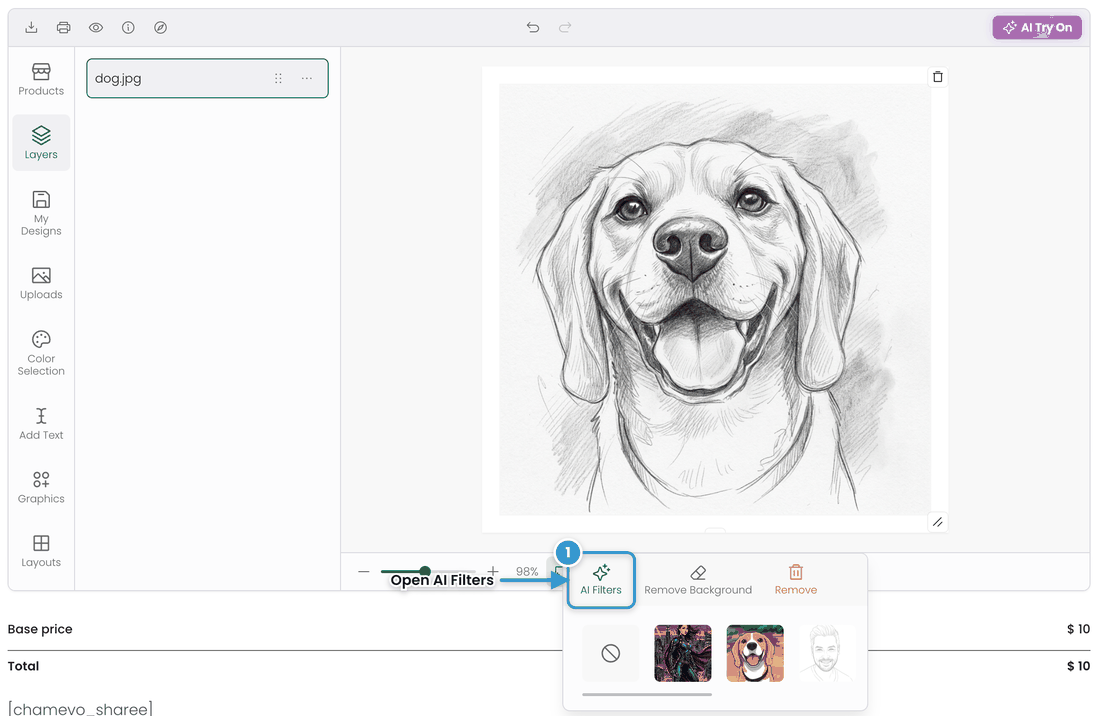The image size is (1100, 716).
Task: Open the AI Try On button
Action: pos(1037,27)
